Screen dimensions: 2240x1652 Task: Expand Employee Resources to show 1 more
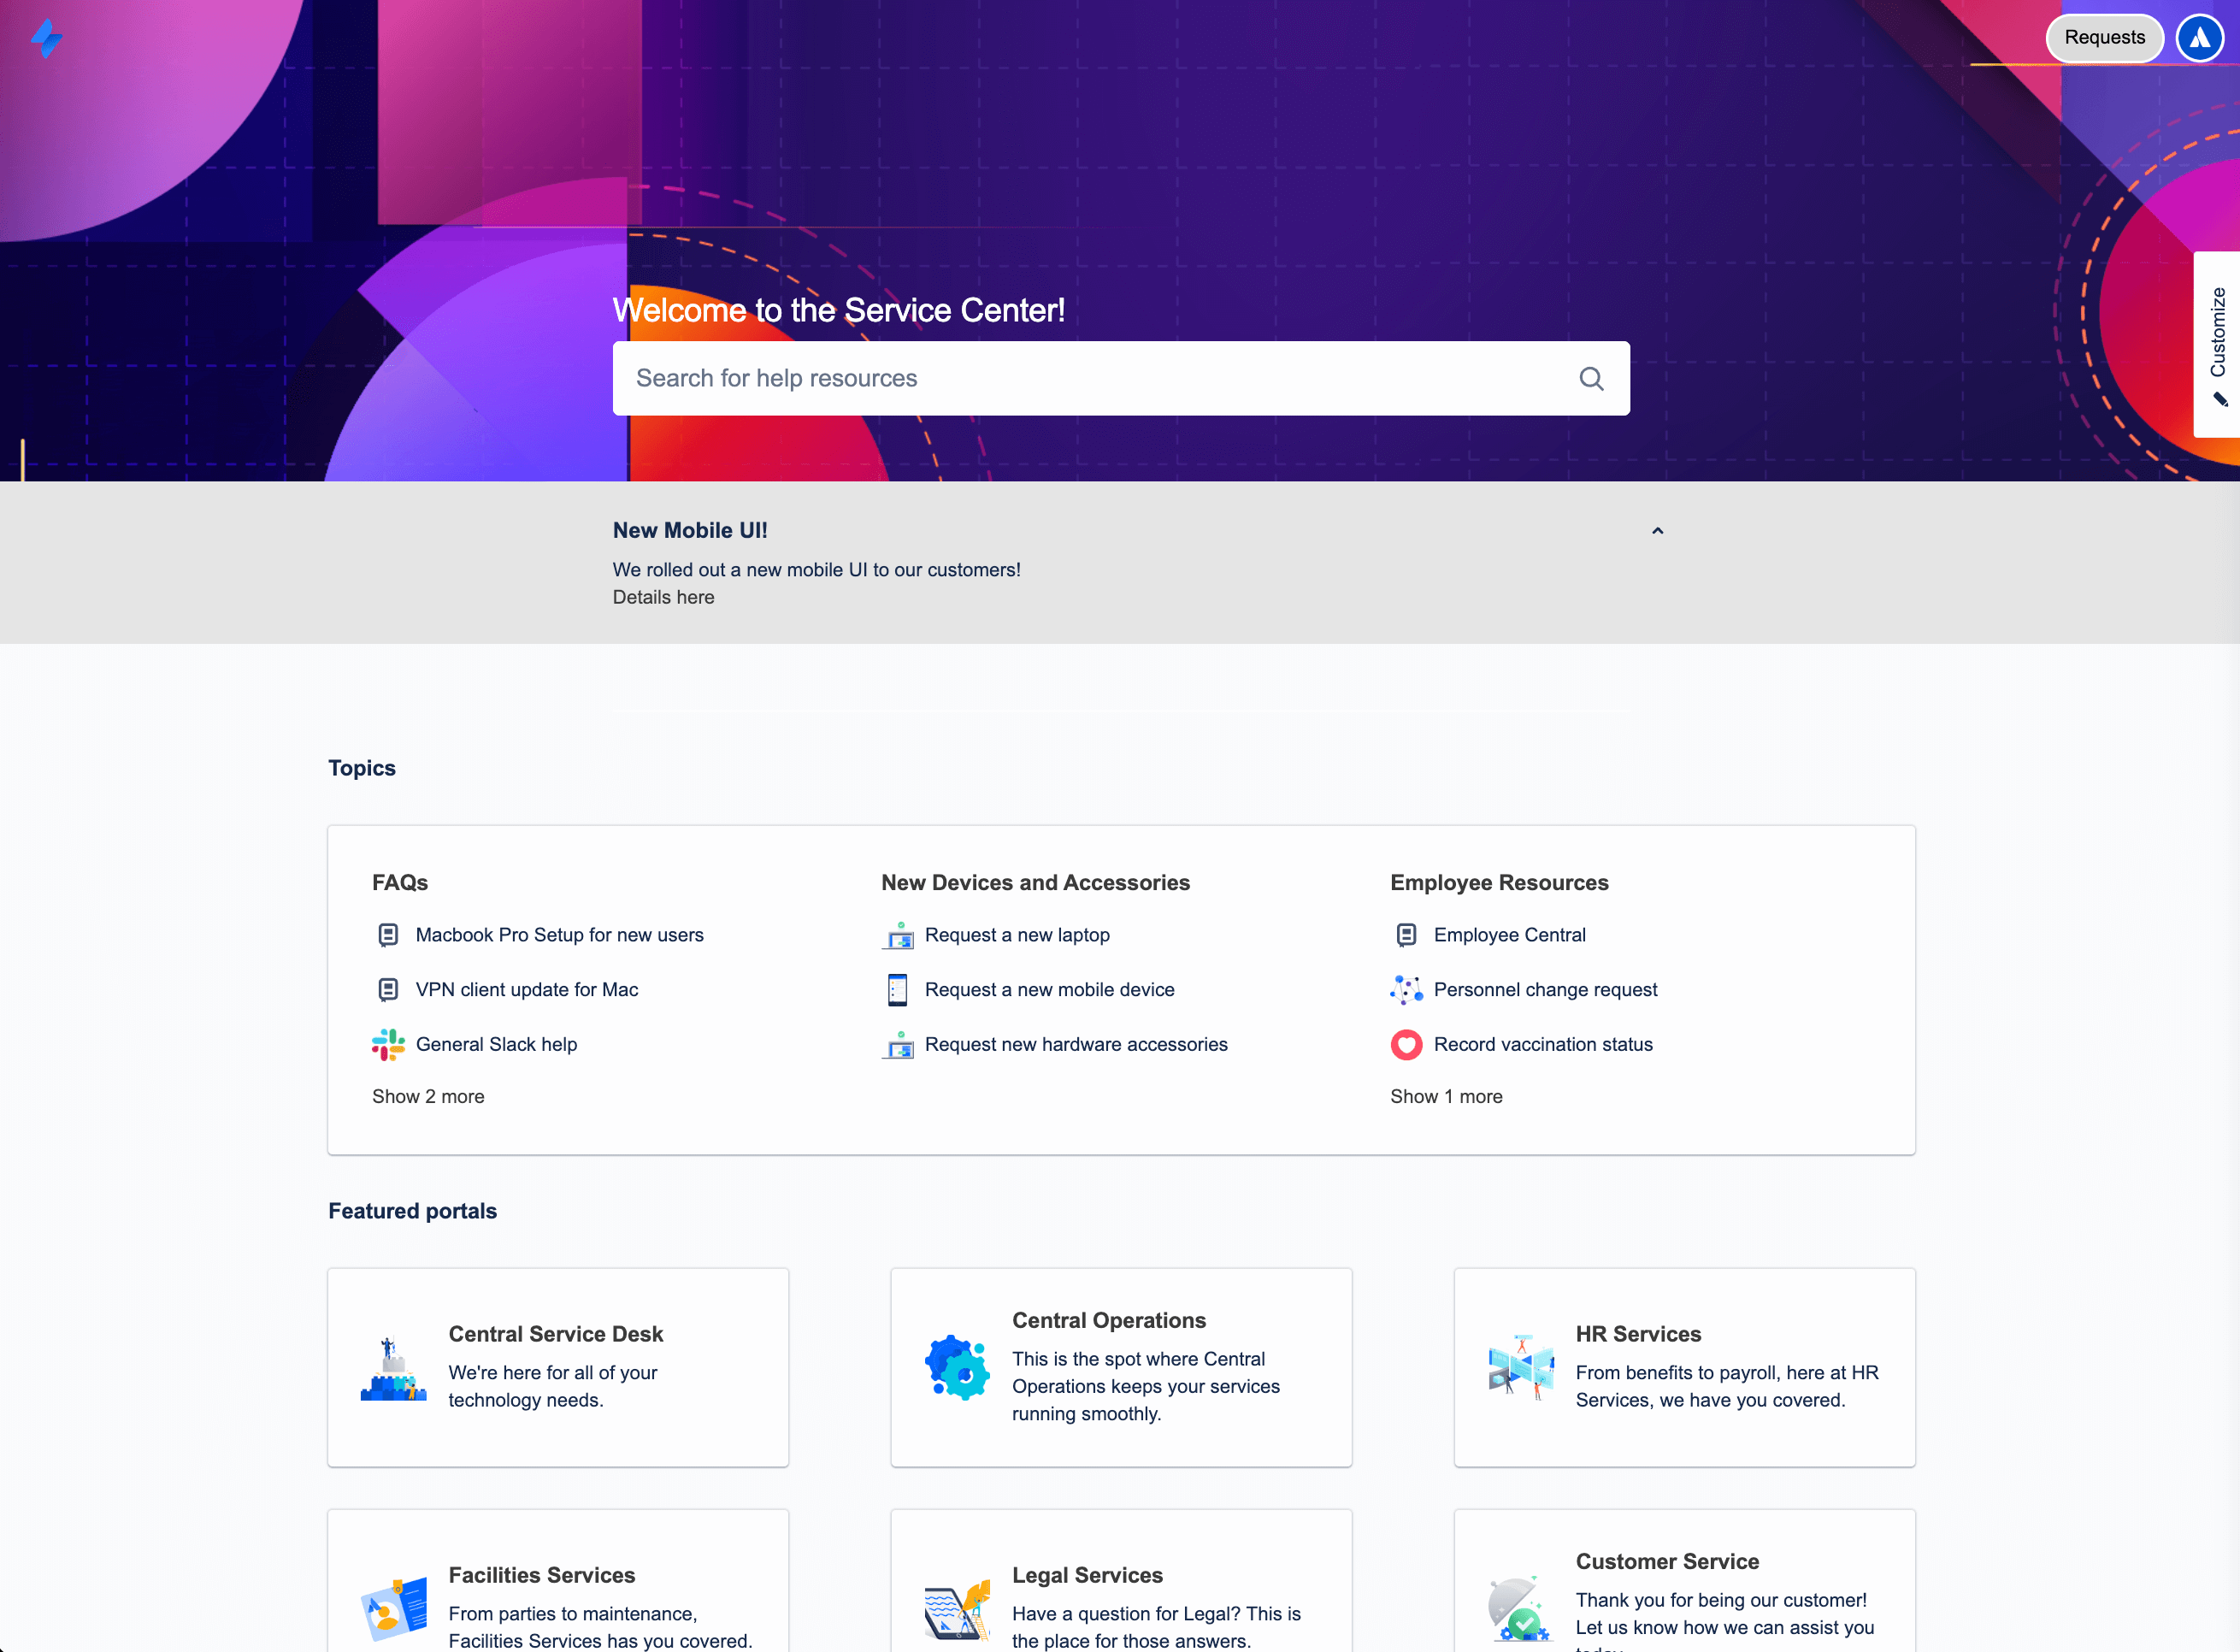tap(1445, 1095)
